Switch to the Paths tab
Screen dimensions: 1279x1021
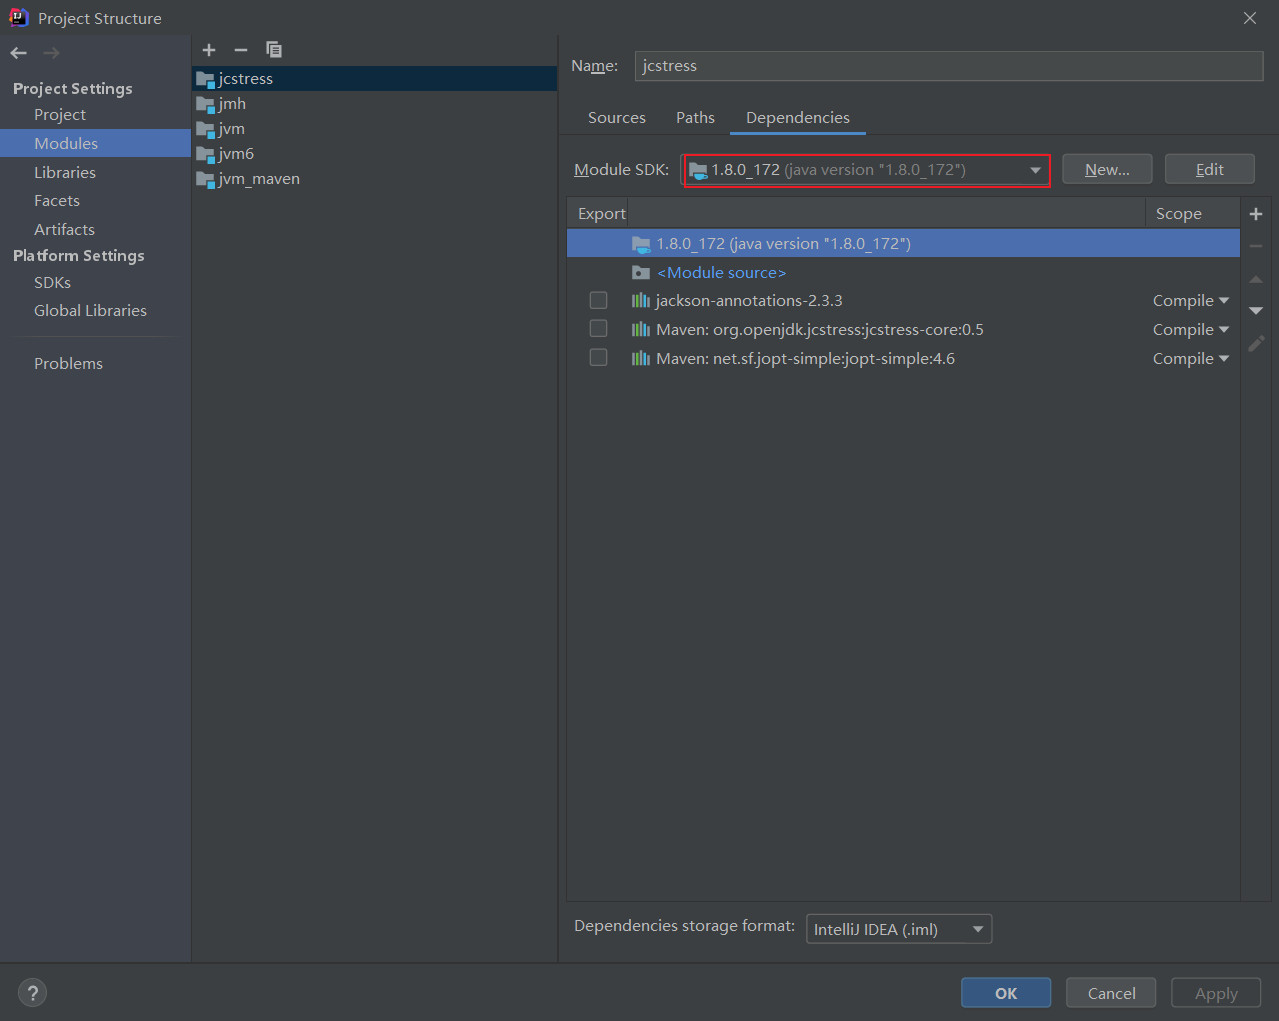695,117
